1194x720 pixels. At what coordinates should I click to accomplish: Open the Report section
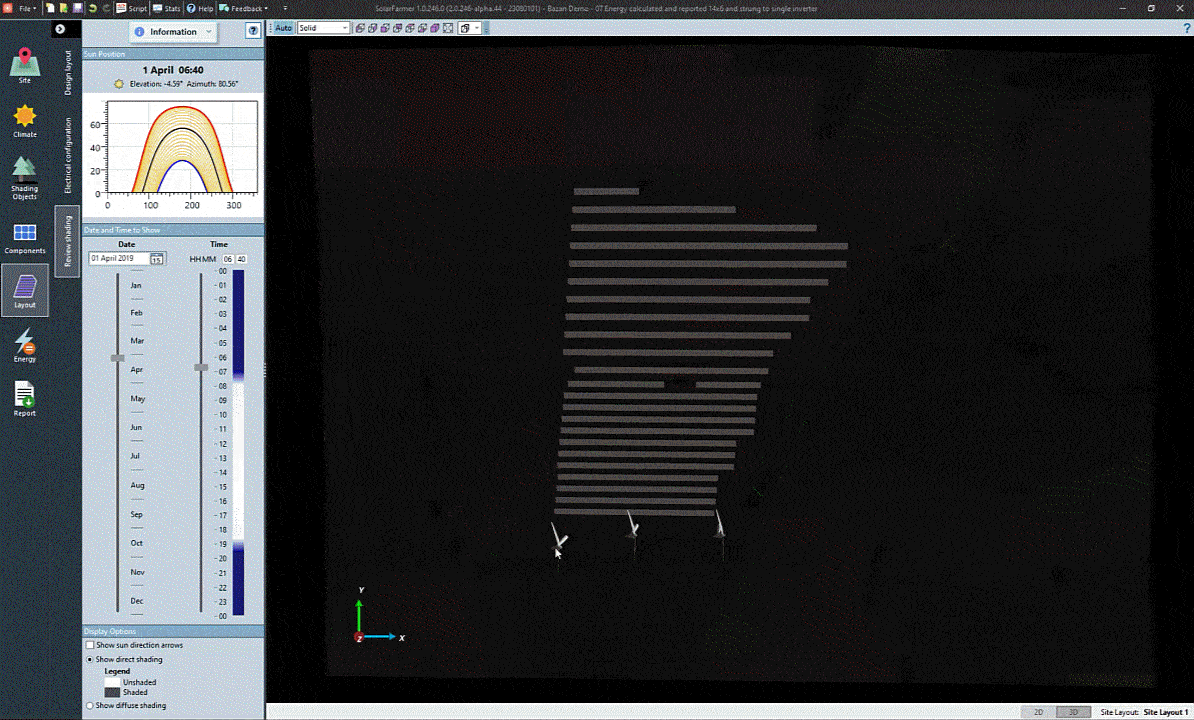(25, 400)
